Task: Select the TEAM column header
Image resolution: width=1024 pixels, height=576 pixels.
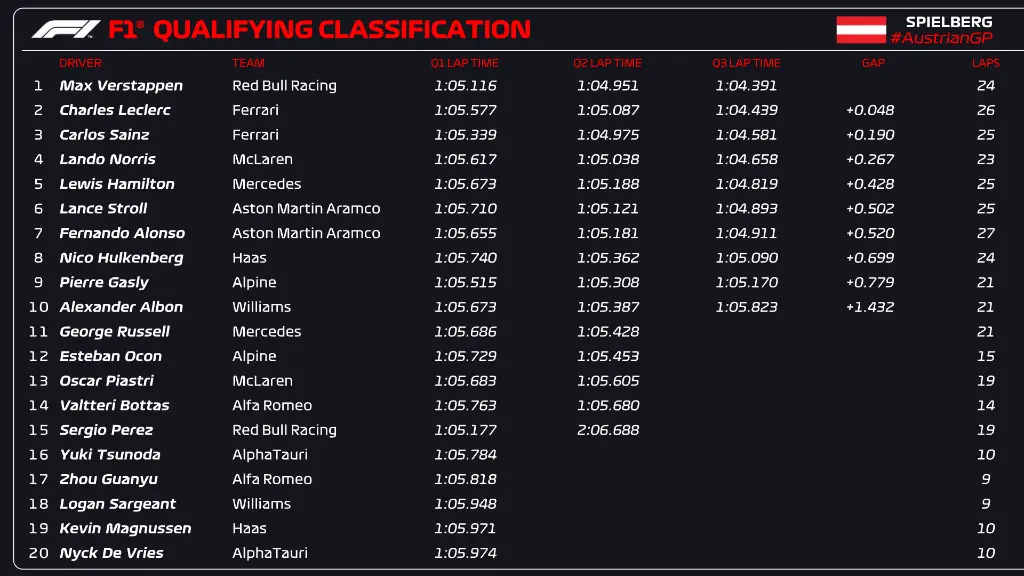Action: tap(248, 63)
